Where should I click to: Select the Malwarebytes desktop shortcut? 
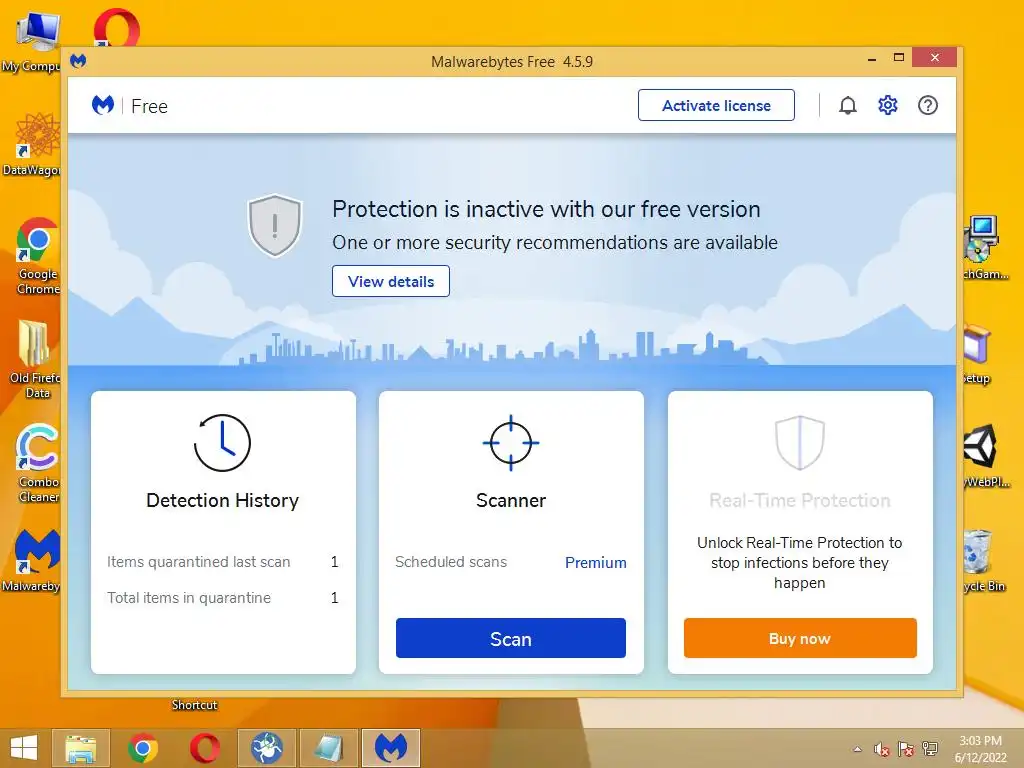(33, 560)
